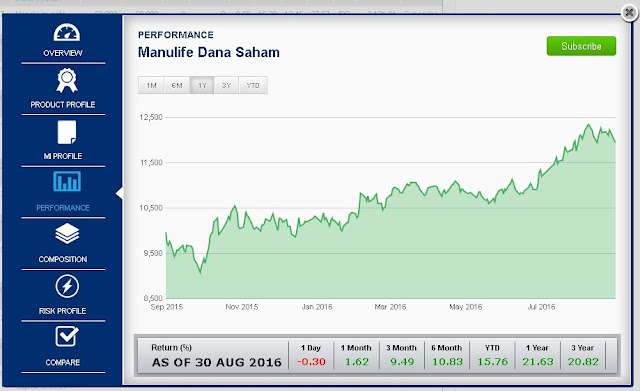This screenshot has width=640, height=391.
Task: Open the Overview gauge icon
Action: coord(67,33)
